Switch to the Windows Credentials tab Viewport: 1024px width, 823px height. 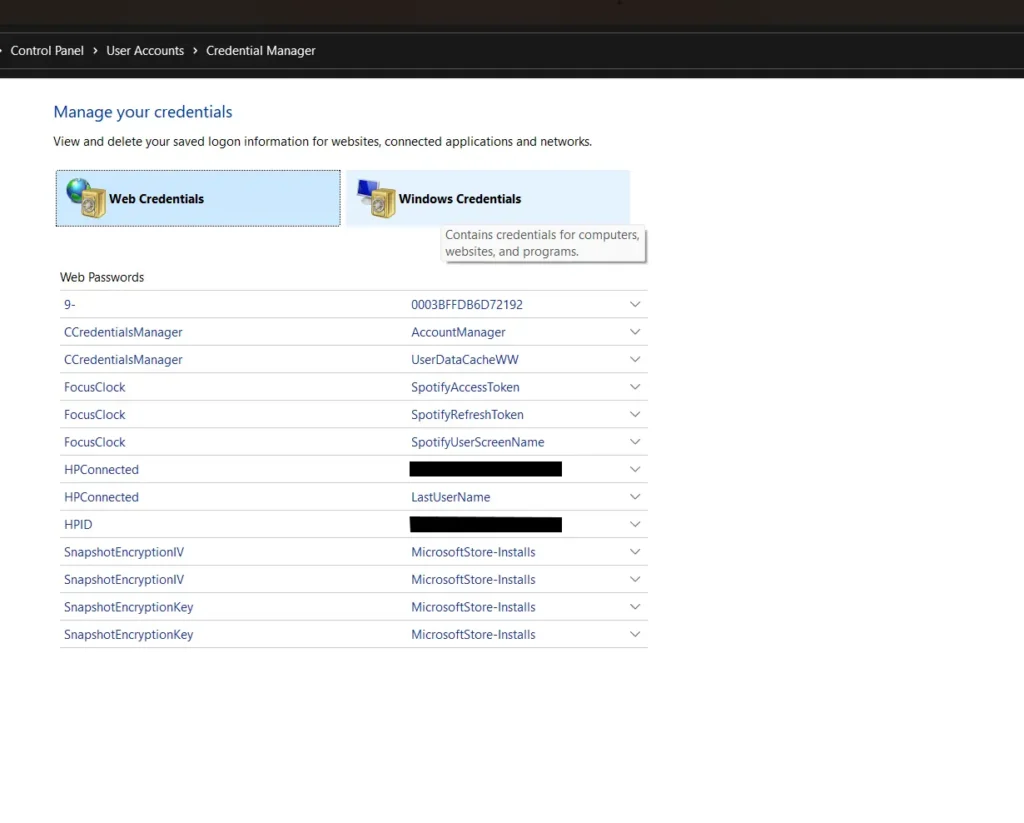click(459, 199)
